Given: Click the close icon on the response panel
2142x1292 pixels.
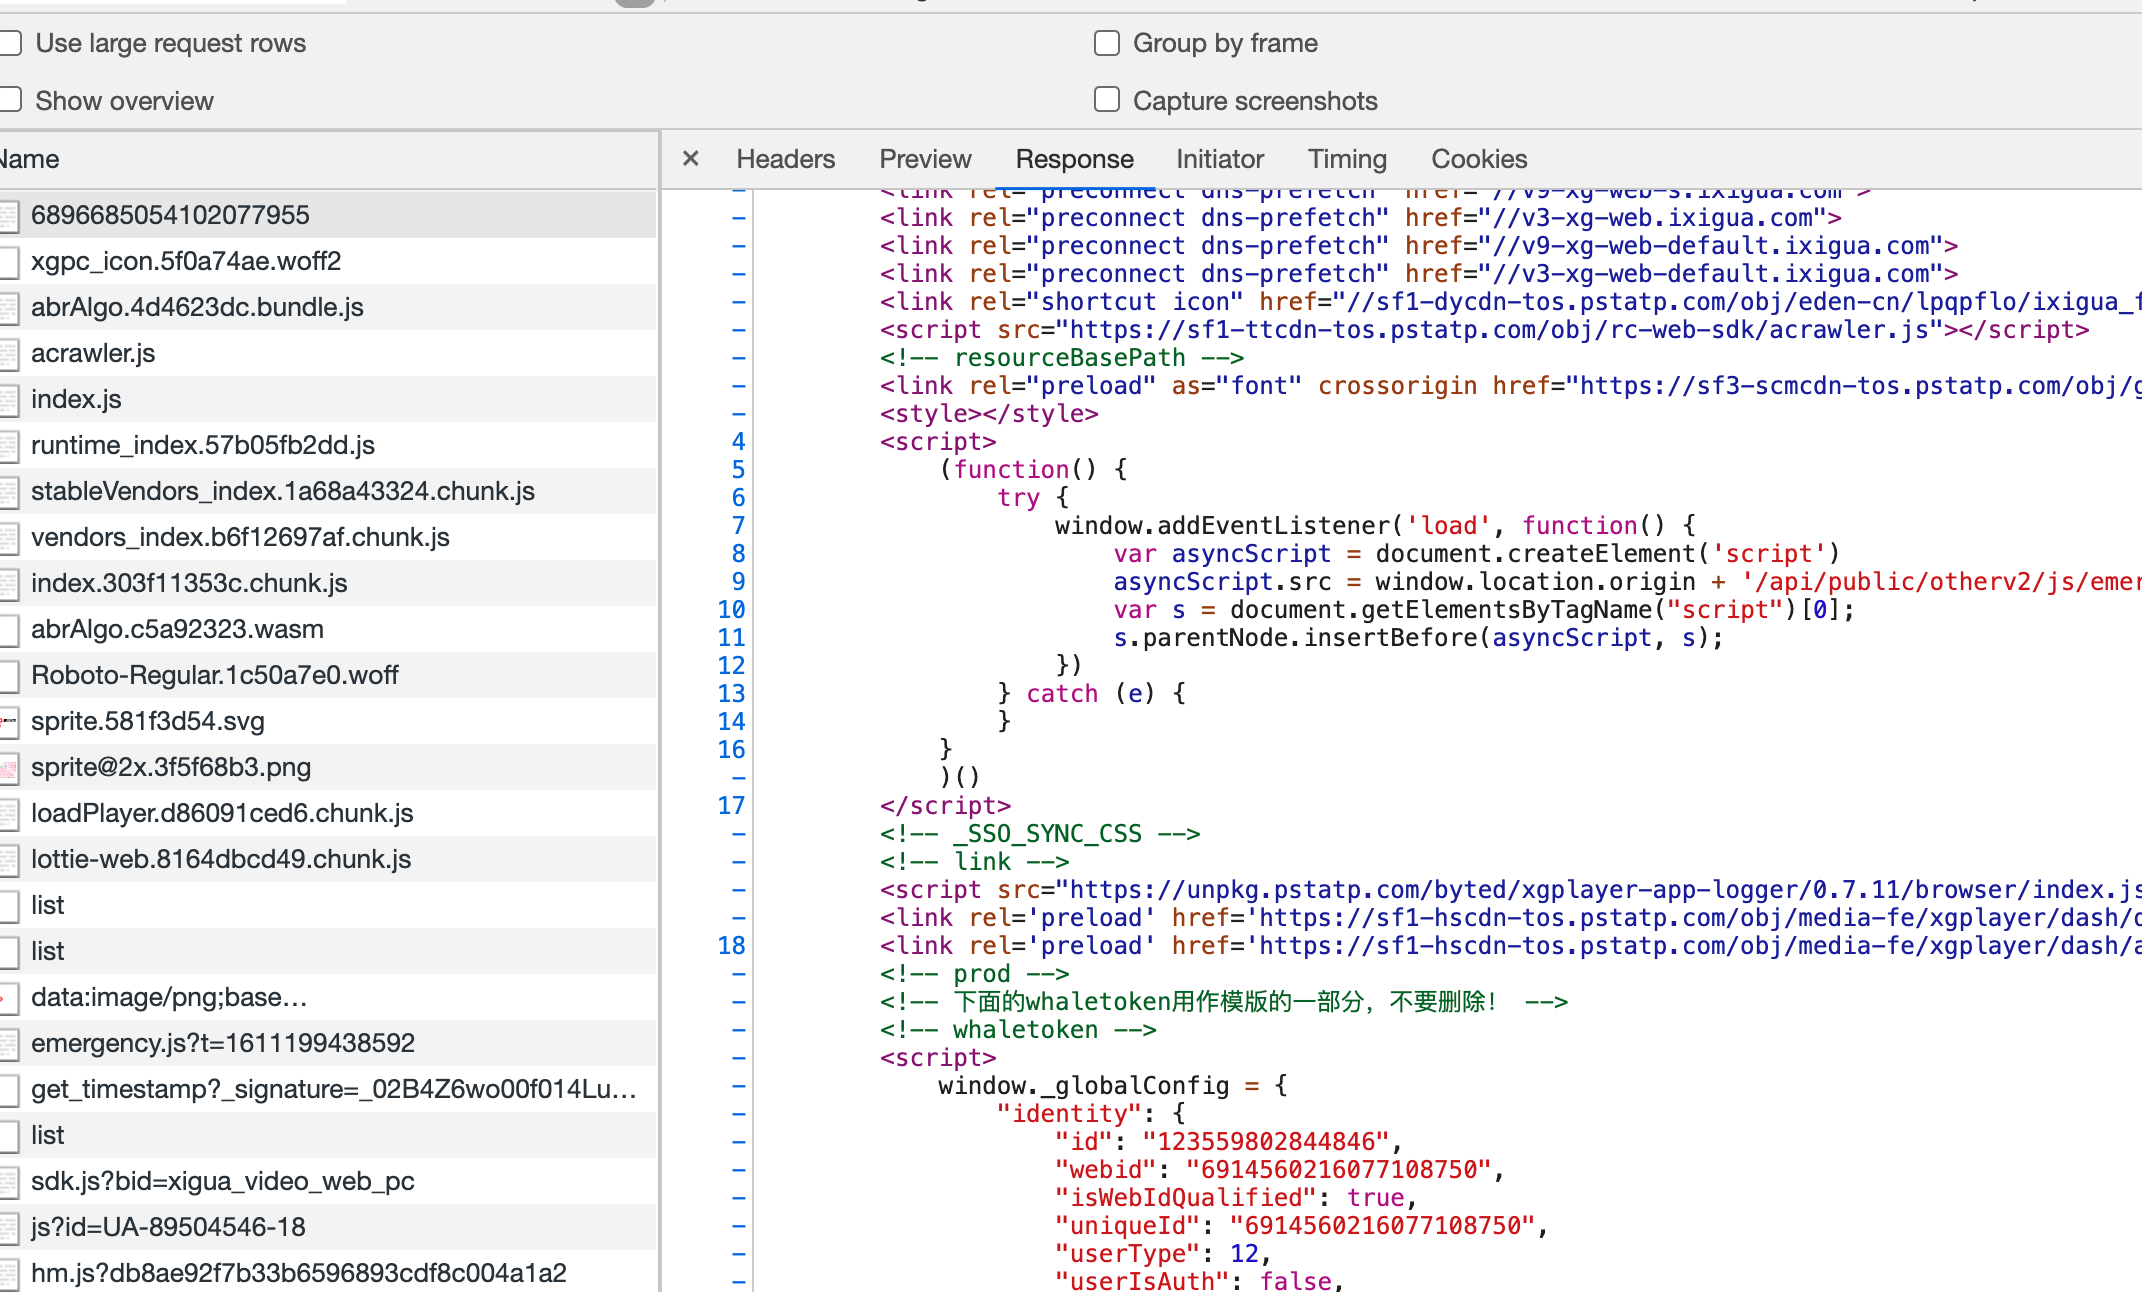Looking at the screenshot, I should 690,159.
